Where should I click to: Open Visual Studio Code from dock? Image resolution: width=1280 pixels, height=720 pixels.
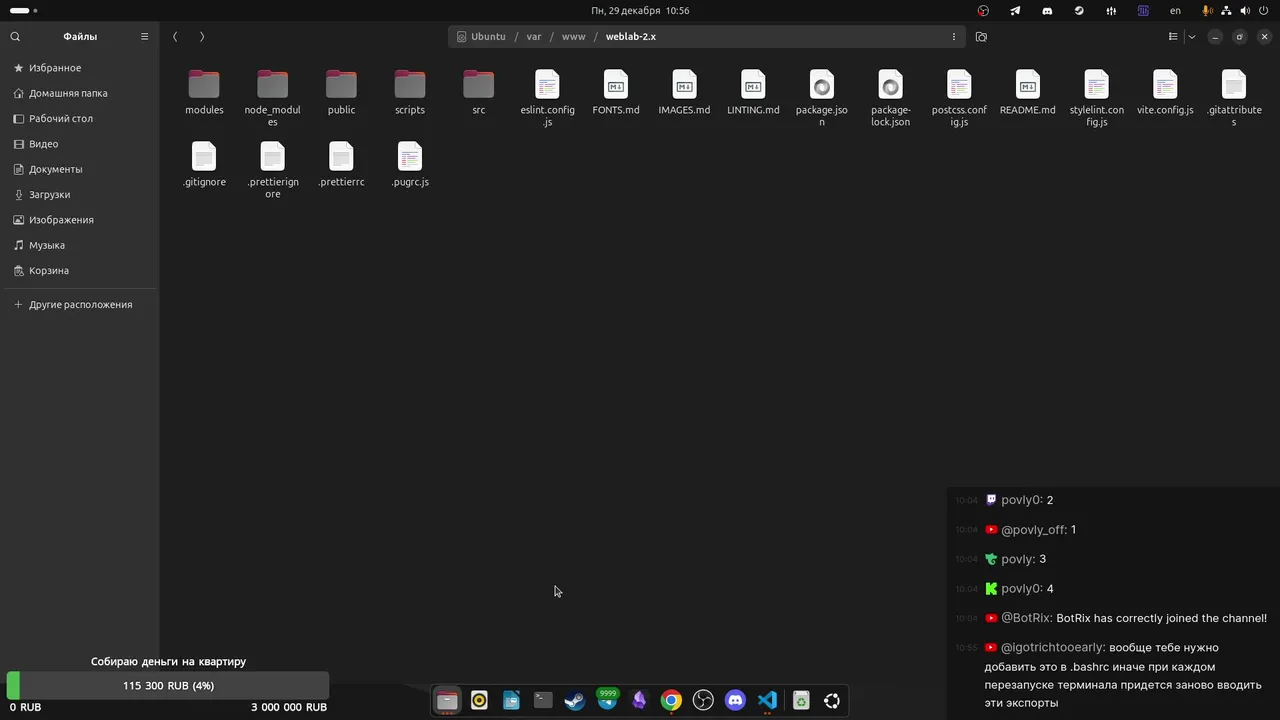click(767, 700)
